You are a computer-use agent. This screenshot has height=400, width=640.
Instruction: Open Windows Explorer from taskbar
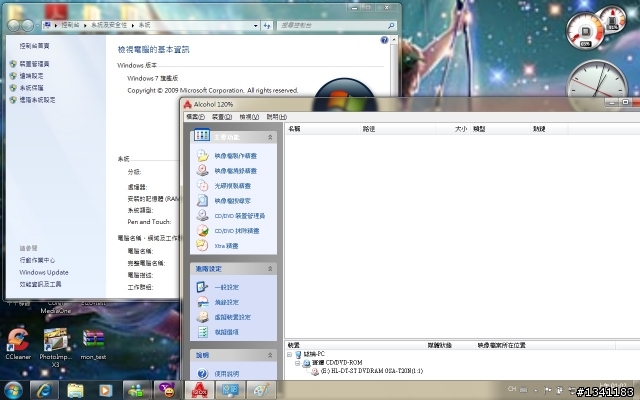coord(75,391)
